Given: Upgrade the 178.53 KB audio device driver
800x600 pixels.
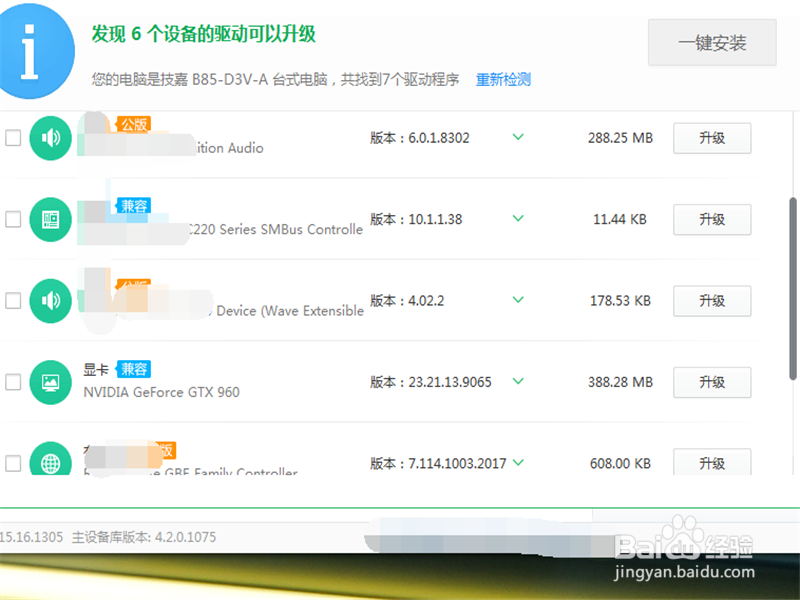Looking at the screenshot, I should tap(712, 301).
